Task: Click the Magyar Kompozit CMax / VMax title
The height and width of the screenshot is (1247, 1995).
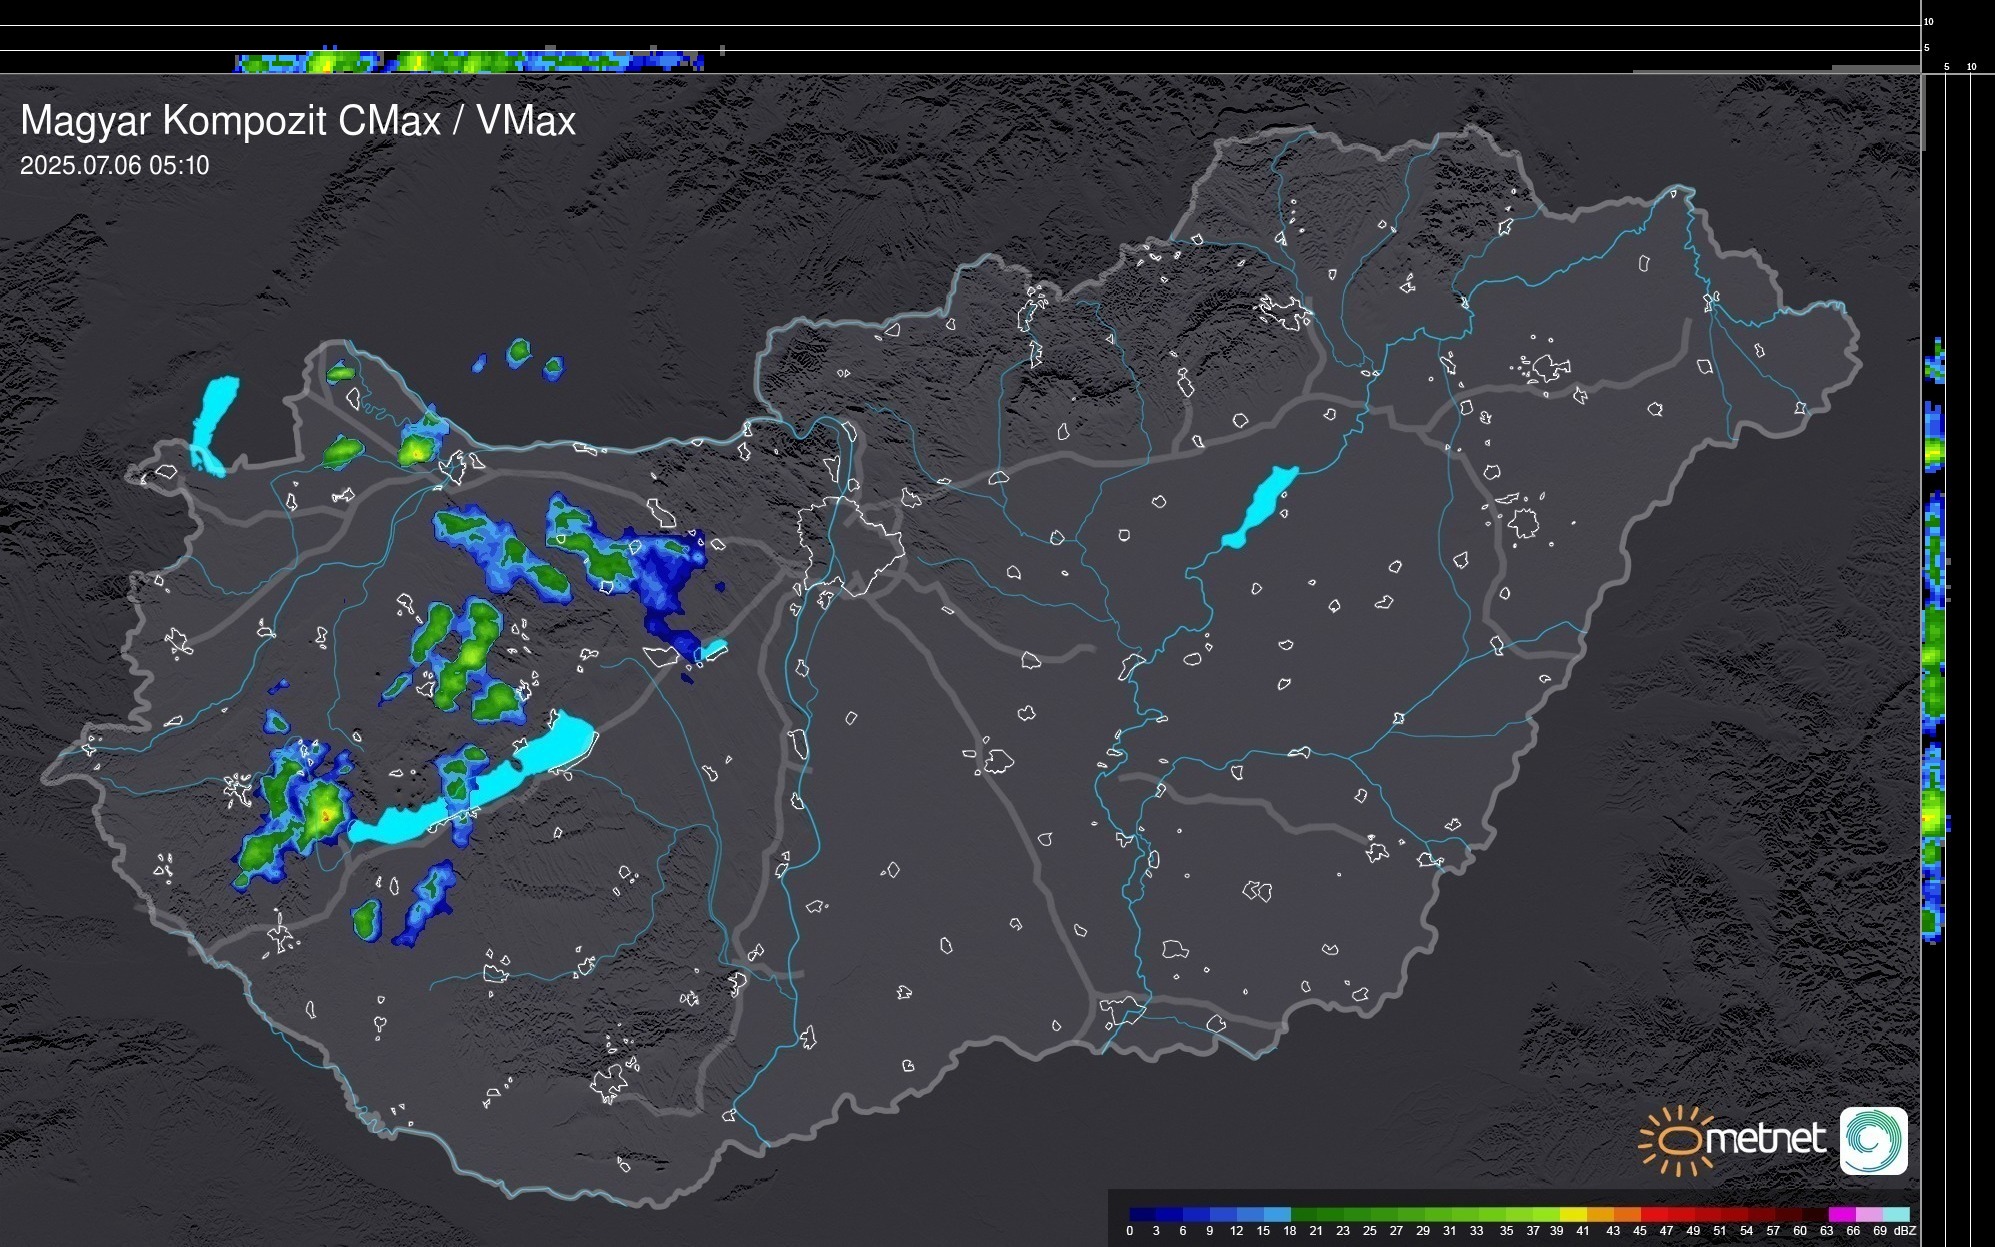Action: [x=298, y=121]
